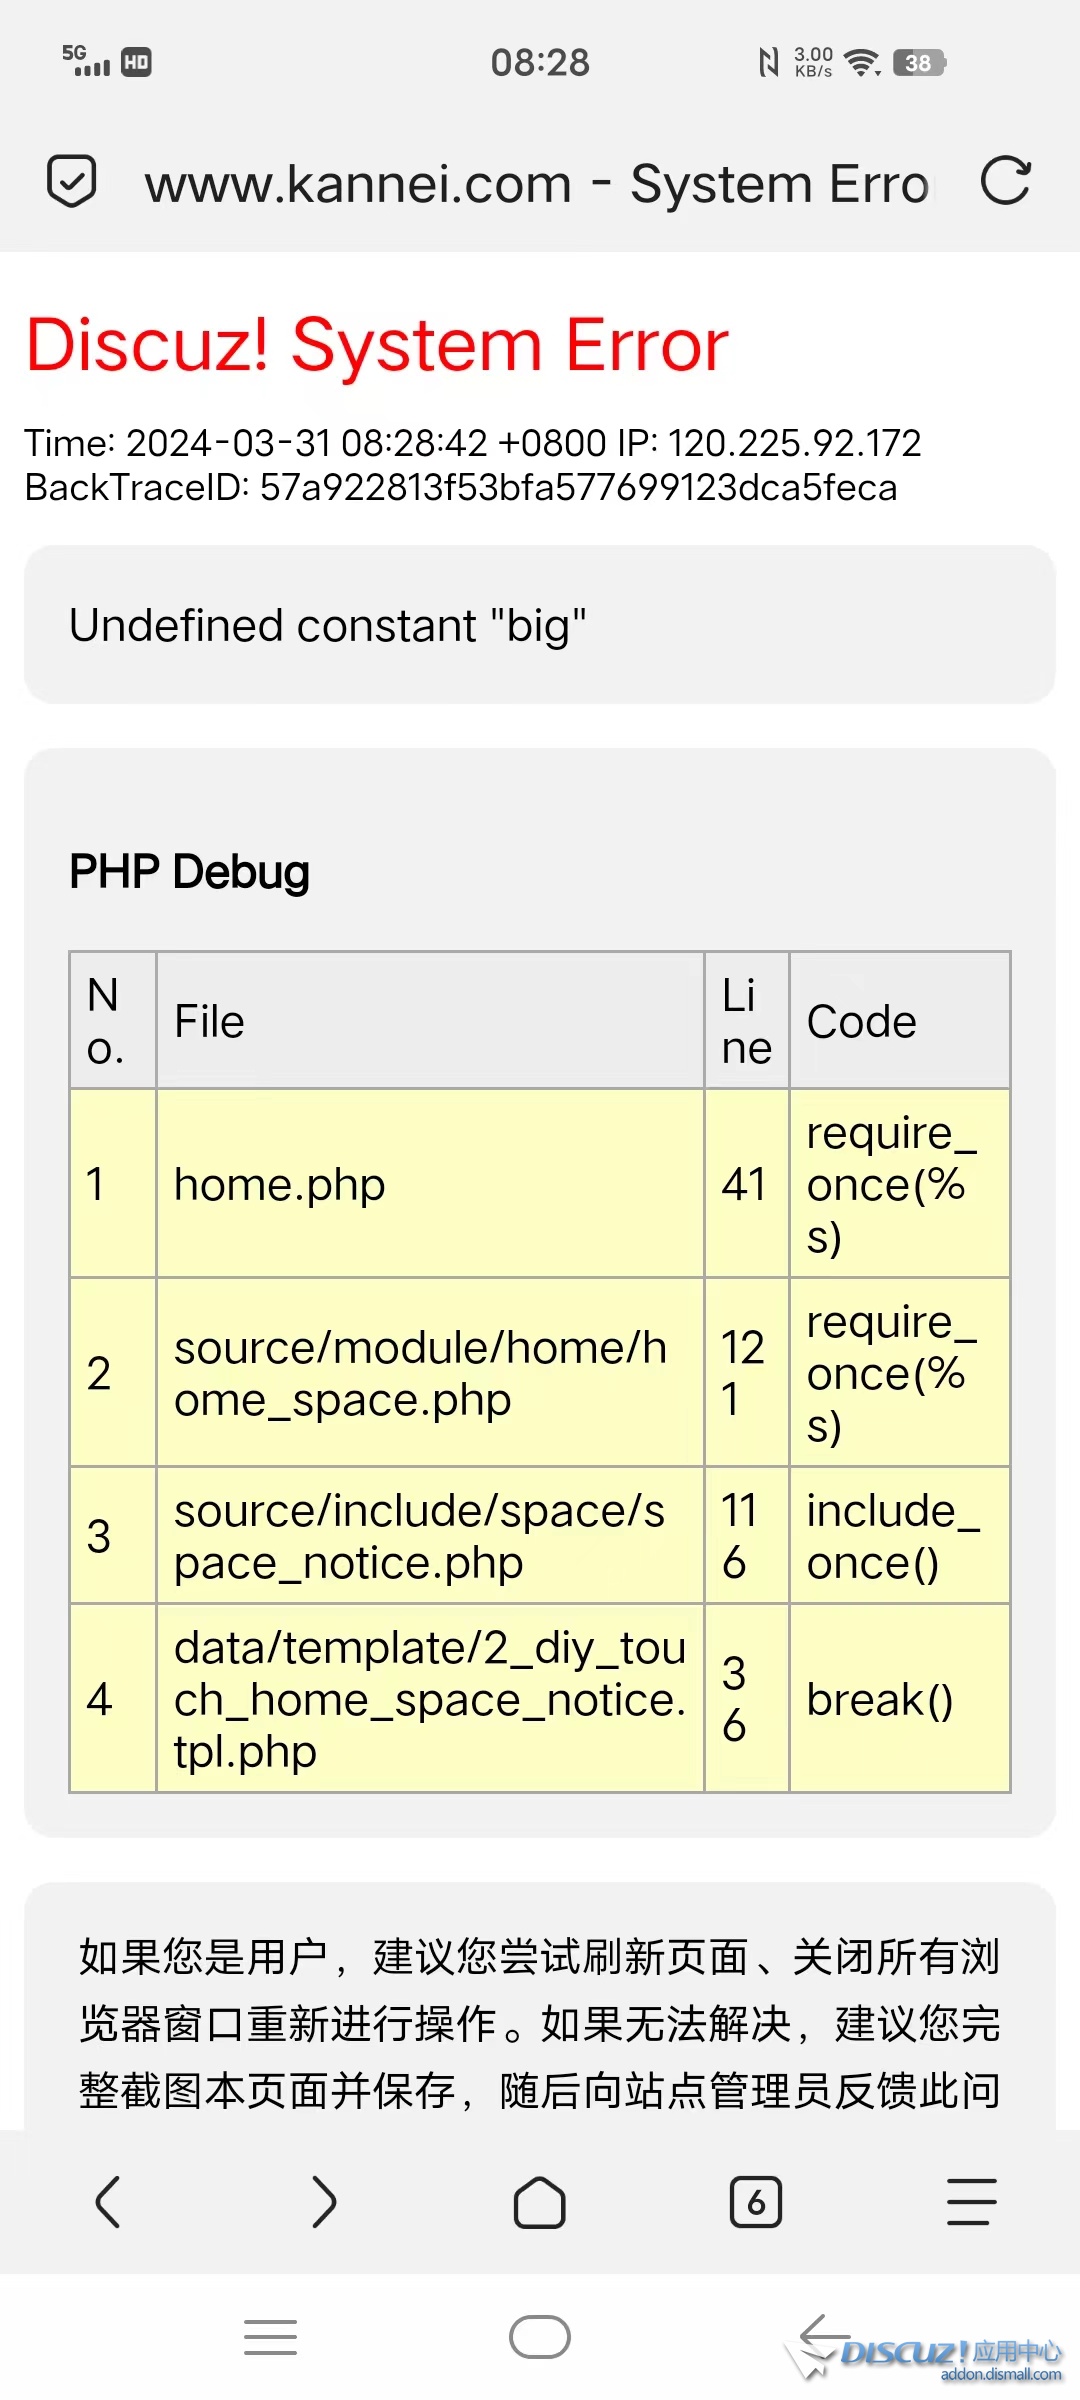This screenshot has width=1080, height=2400.
Task: Reload the page with the refresh icon
Action: pos(1005,181)
